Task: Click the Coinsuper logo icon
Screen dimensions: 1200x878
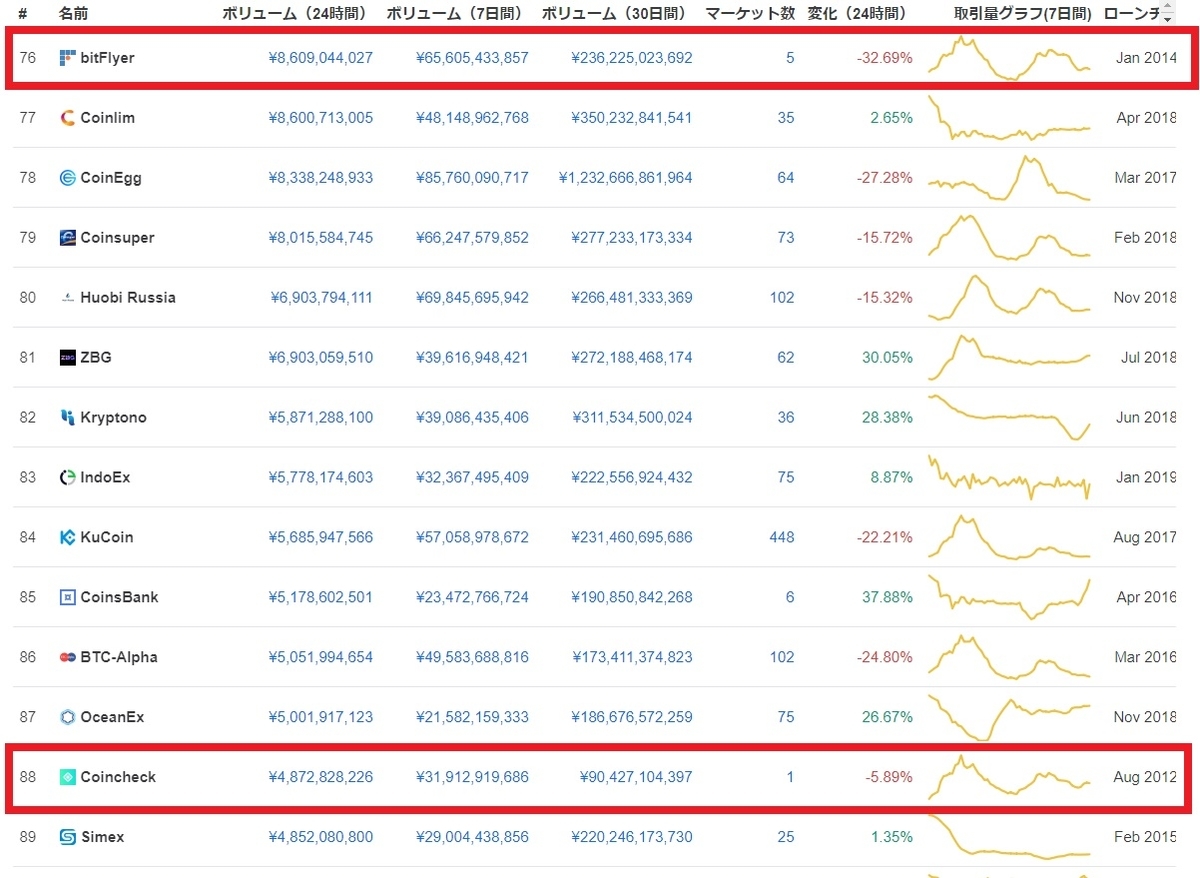Action: [68, 238]
